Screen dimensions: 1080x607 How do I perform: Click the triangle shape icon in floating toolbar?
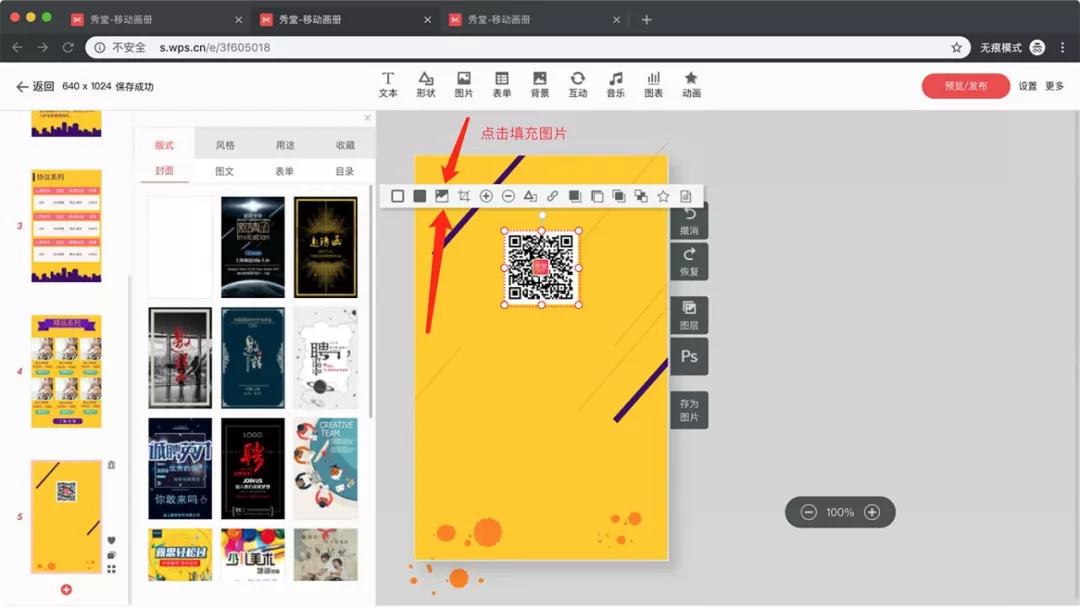(x=530, y=196)
